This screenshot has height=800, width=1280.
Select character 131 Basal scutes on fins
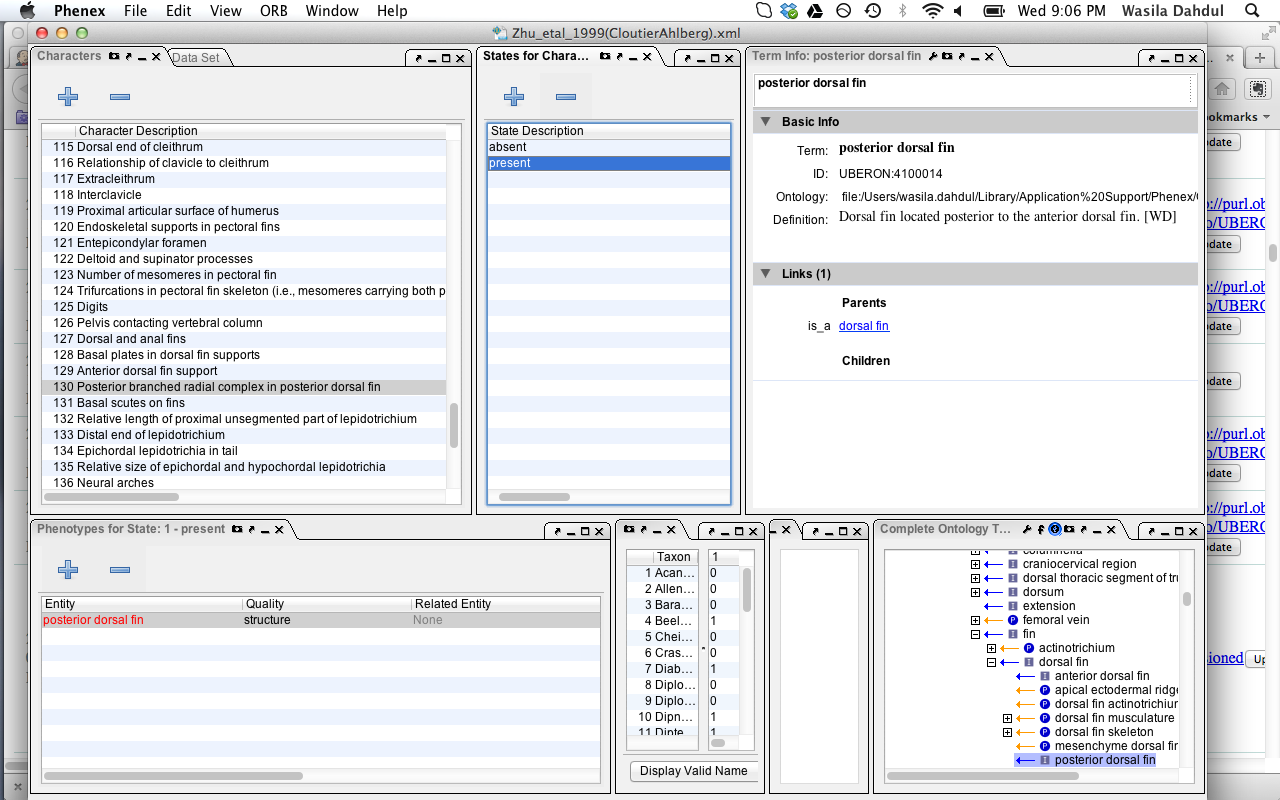pos(244,403)
